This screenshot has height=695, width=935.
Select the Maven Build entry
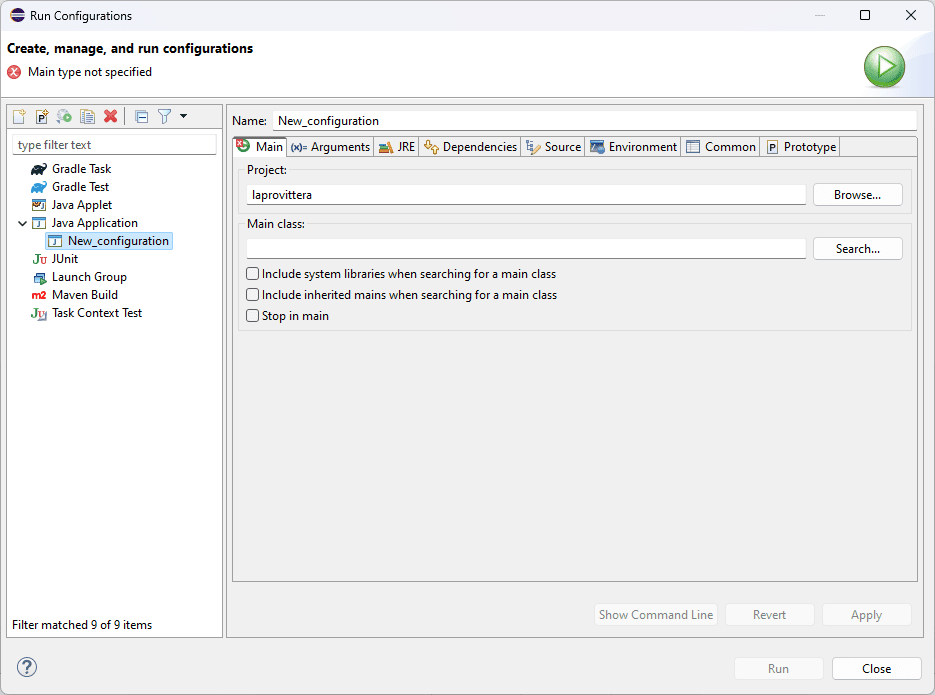pyautogui.click(x=85, y=295)
